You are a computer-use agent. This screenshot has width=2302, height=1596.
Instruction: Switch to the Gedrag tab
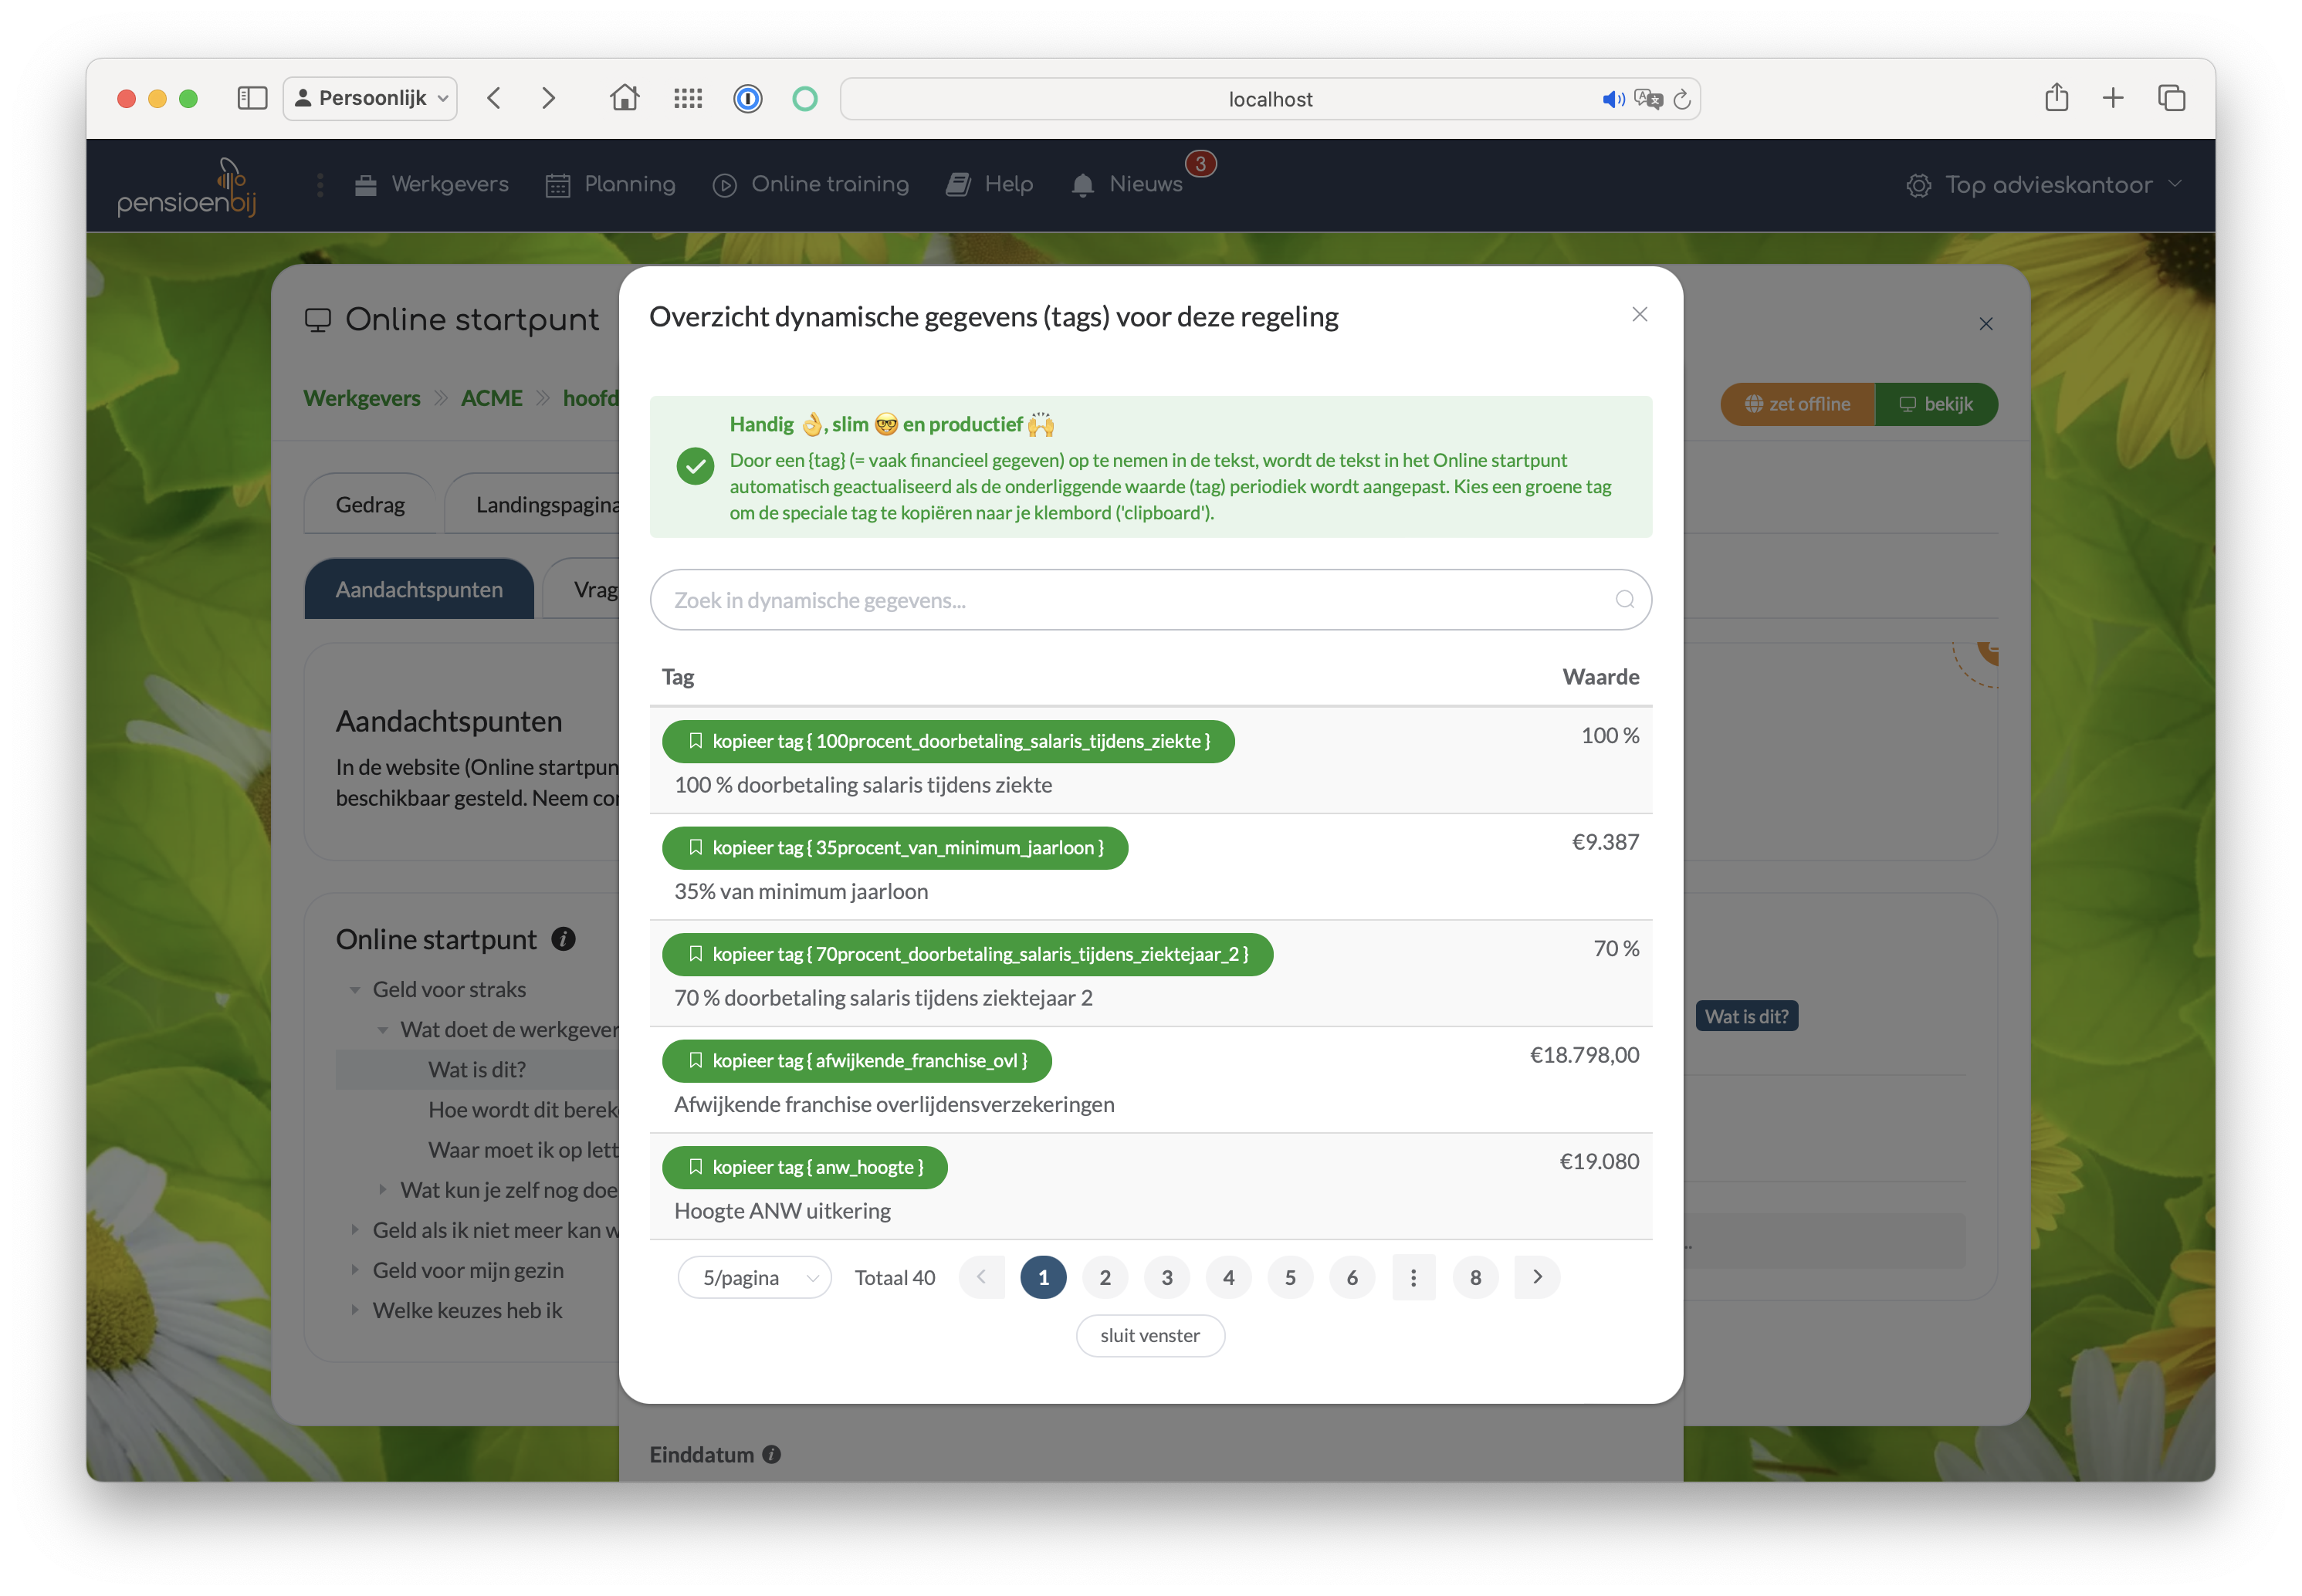click(370, 504)
